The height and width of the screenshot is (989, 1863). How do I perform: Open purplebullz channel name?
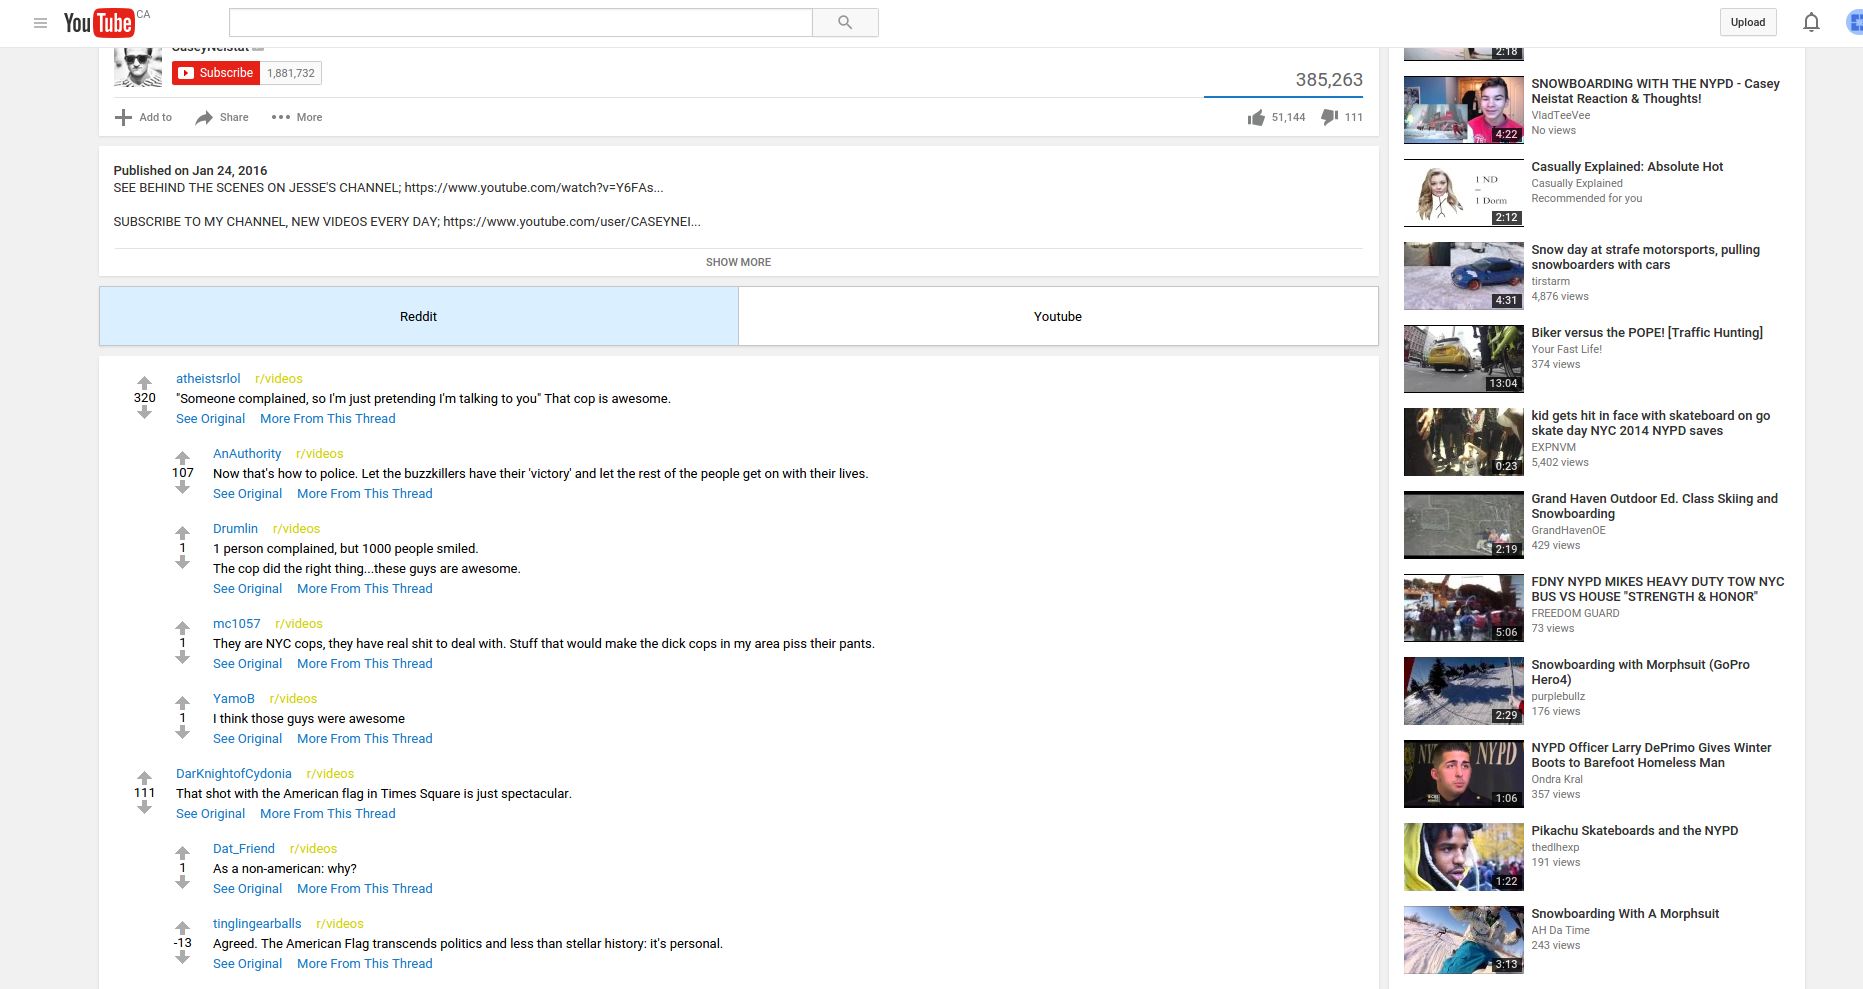tap(1558, 697)
